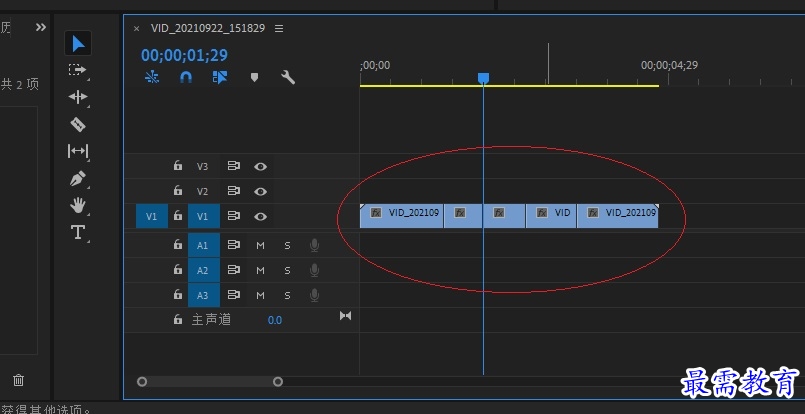Toggle sync lock for track V1
805x414 pixels.
tap(234, 216)
